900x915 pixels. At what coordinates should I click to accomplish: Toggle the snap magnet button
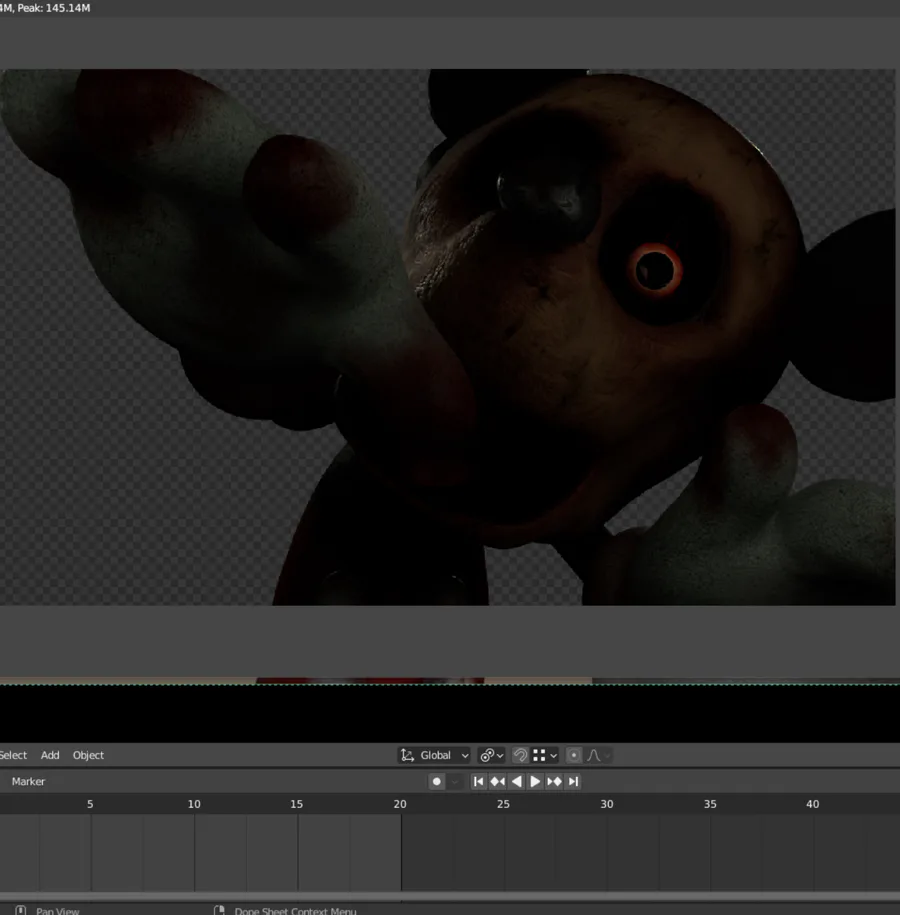(519, 755)
